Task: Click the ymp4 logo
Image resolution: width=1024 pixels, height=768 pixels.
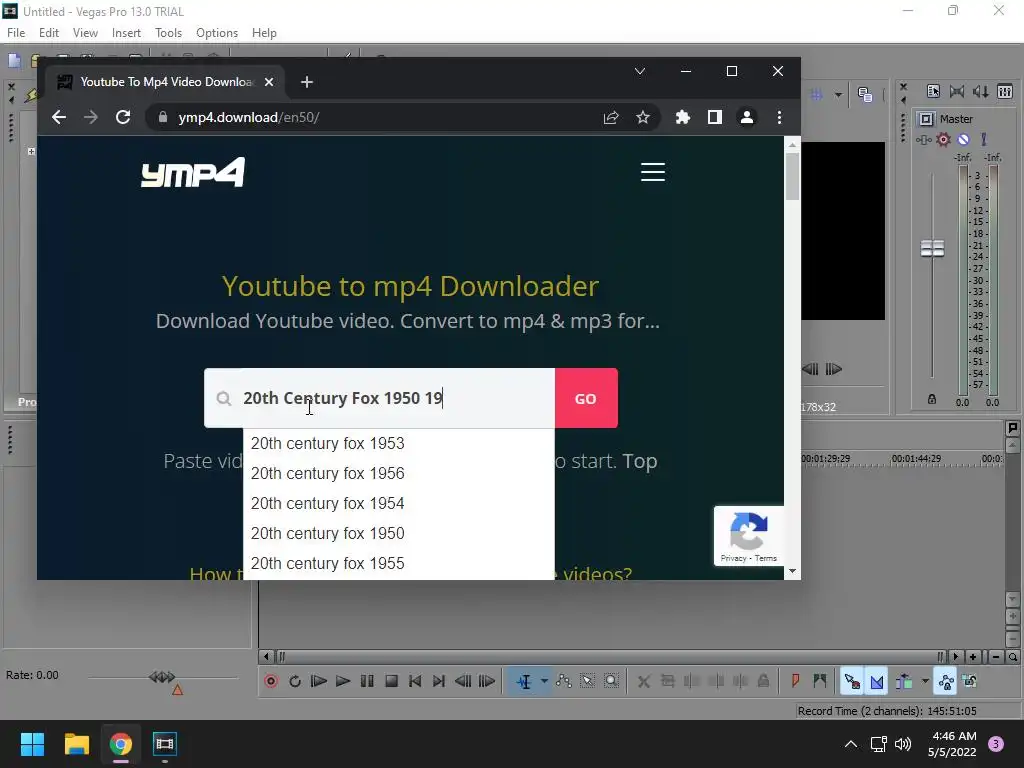Action: pos(193,172)
